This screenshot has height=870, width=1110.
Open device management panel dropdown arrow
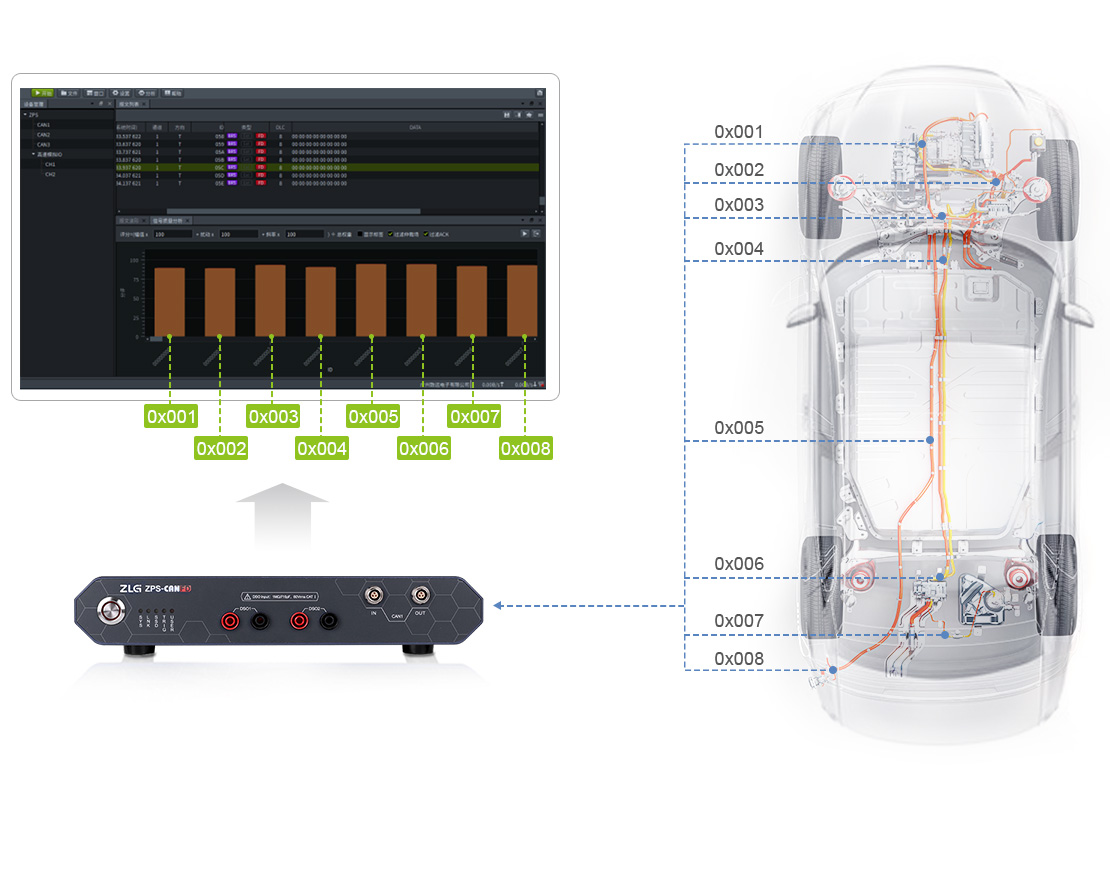91,103
